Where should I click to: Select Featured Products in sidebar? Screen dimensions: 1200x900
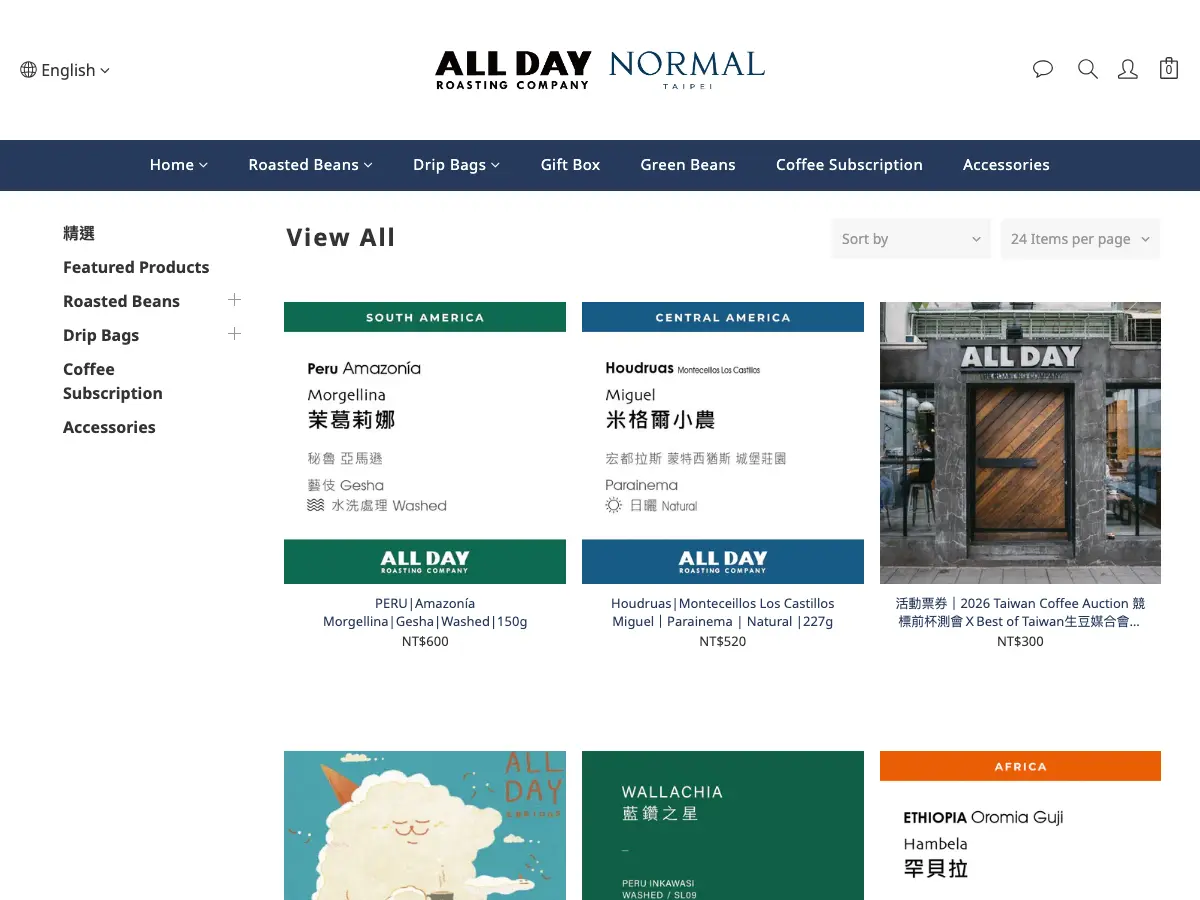[x=136, y=267]
